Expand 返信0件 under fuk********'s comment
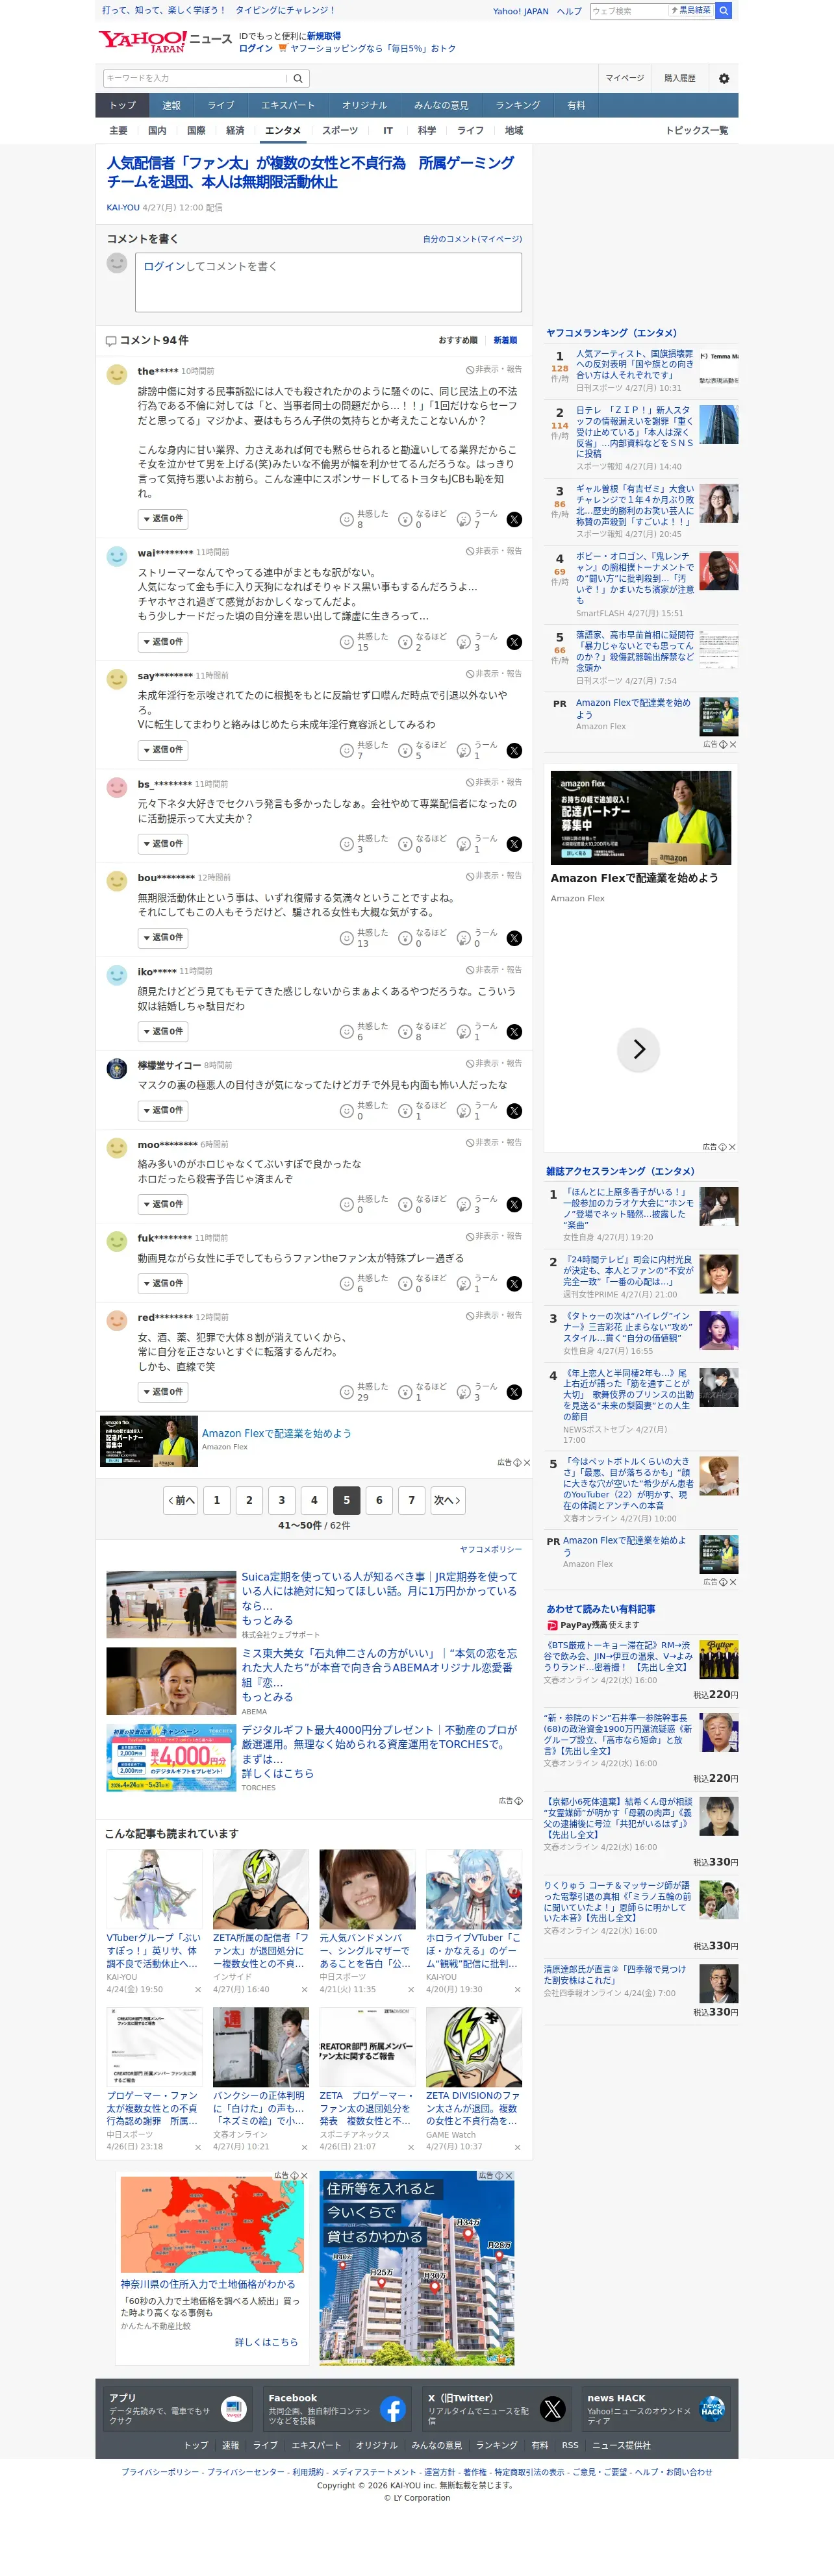This screenshot has width=834, height=2576. coord(163,1284)
